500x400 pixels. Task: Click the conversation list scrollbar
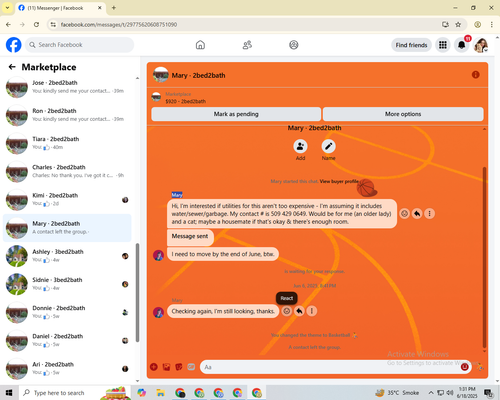[137, 293]
